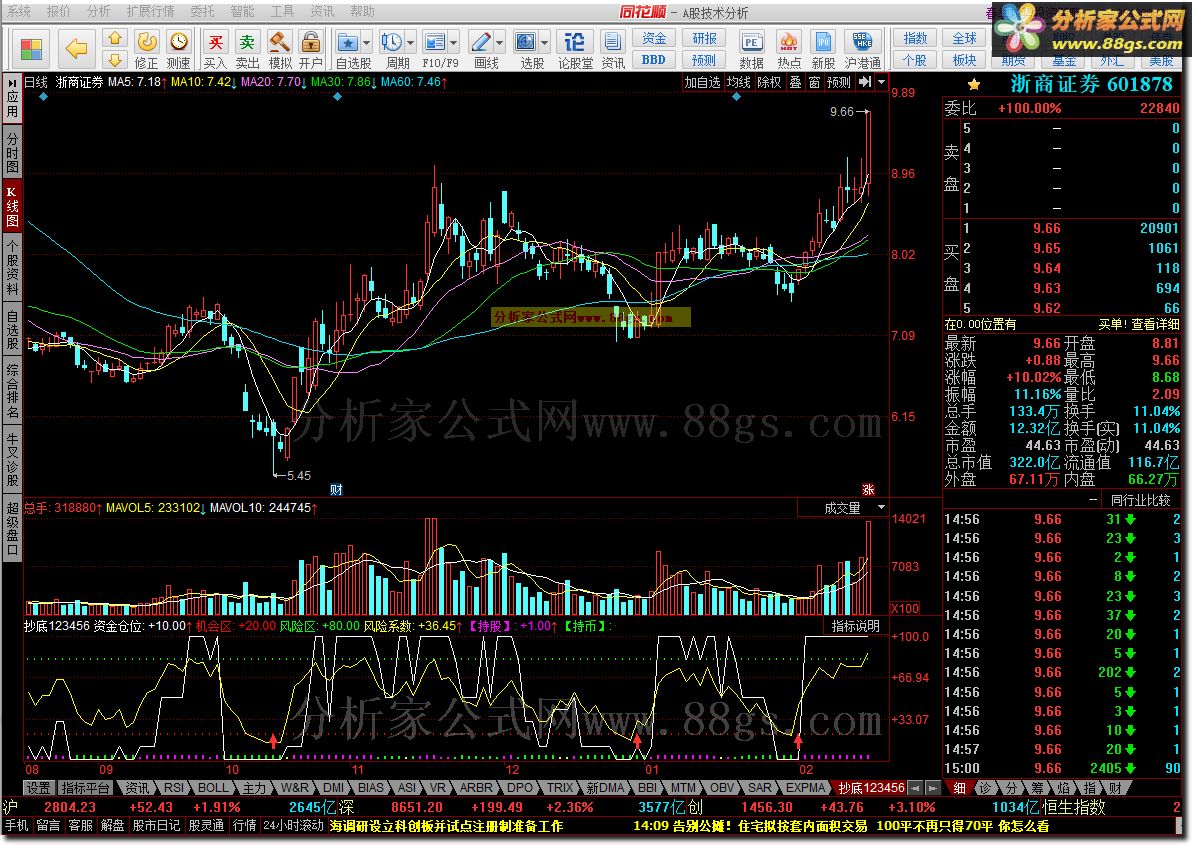Click the 同行业比较 link
Image resolution: width=1194 pixels, height=846 pixels.
pyautogui.click(x=1140, y=500)
